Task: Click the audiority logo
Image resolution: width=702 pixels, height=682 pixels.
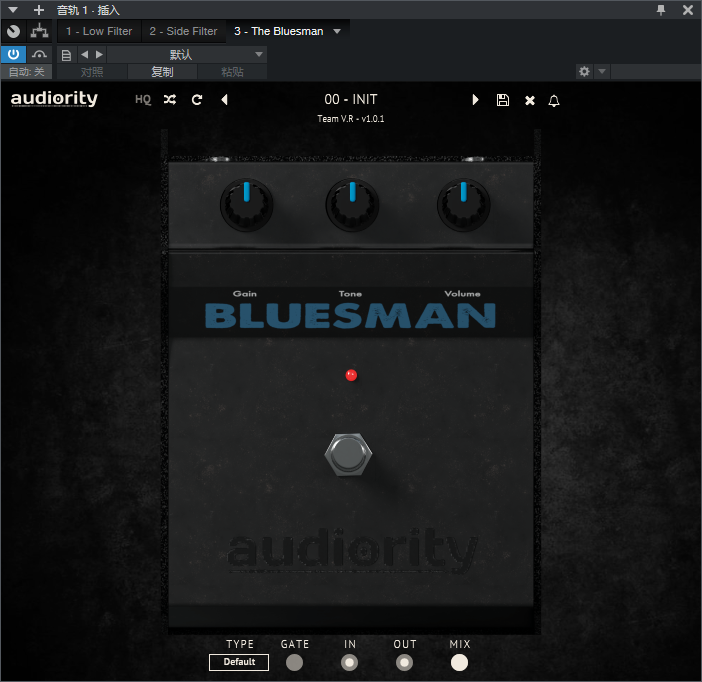Action: (x=54, y=98)
